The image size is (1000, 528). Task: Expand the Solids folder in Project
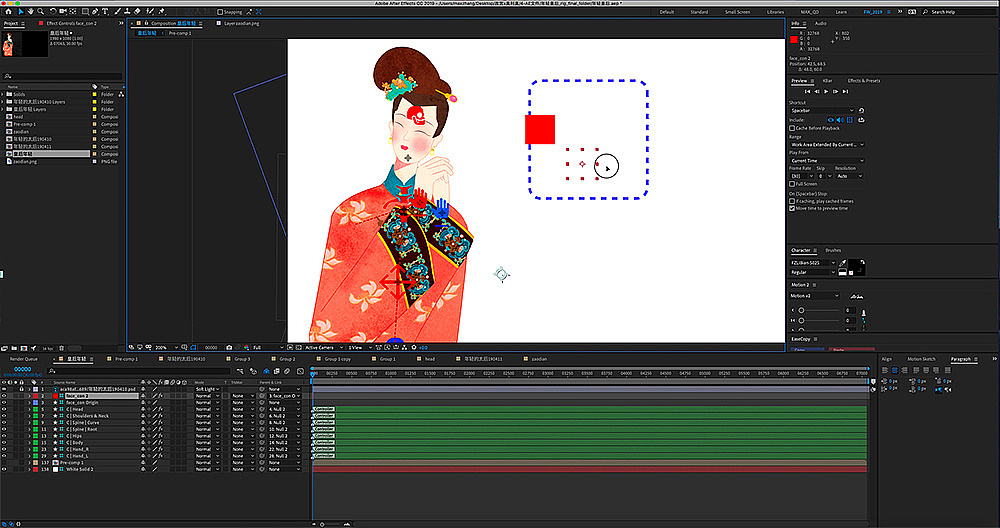3,94
